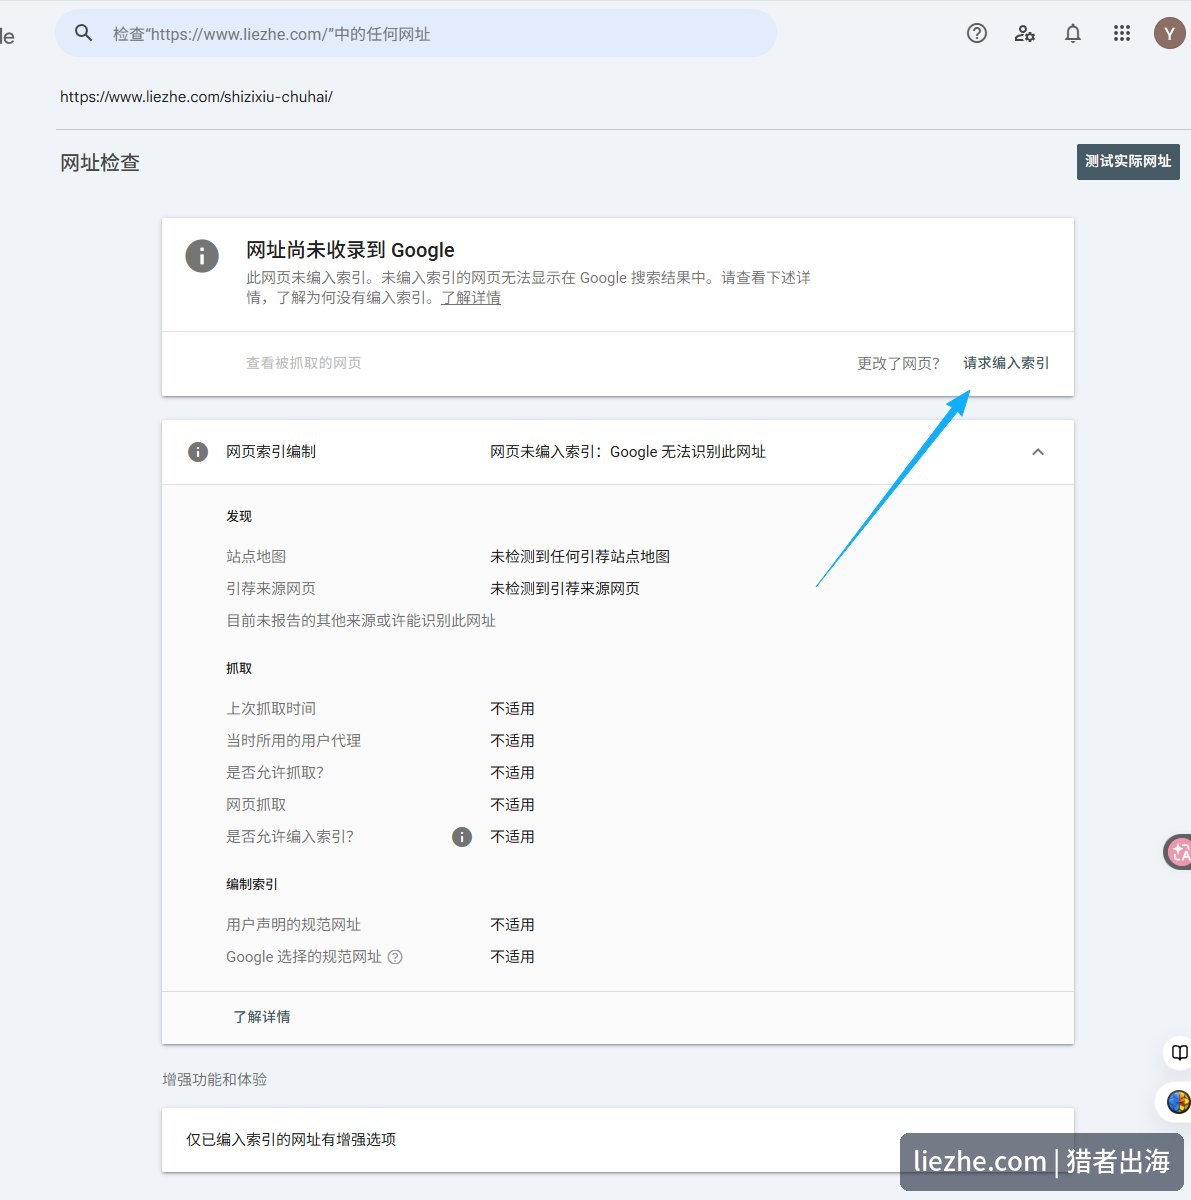1191x1200 pixels.
Task: Open the notifications bell
Action: pos(1073,33)
